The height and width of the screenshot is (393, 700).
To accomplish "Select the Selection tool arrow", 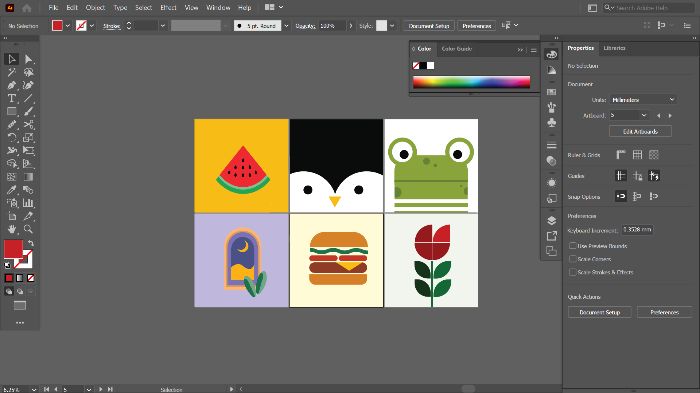I will click(x=12, y=59).
